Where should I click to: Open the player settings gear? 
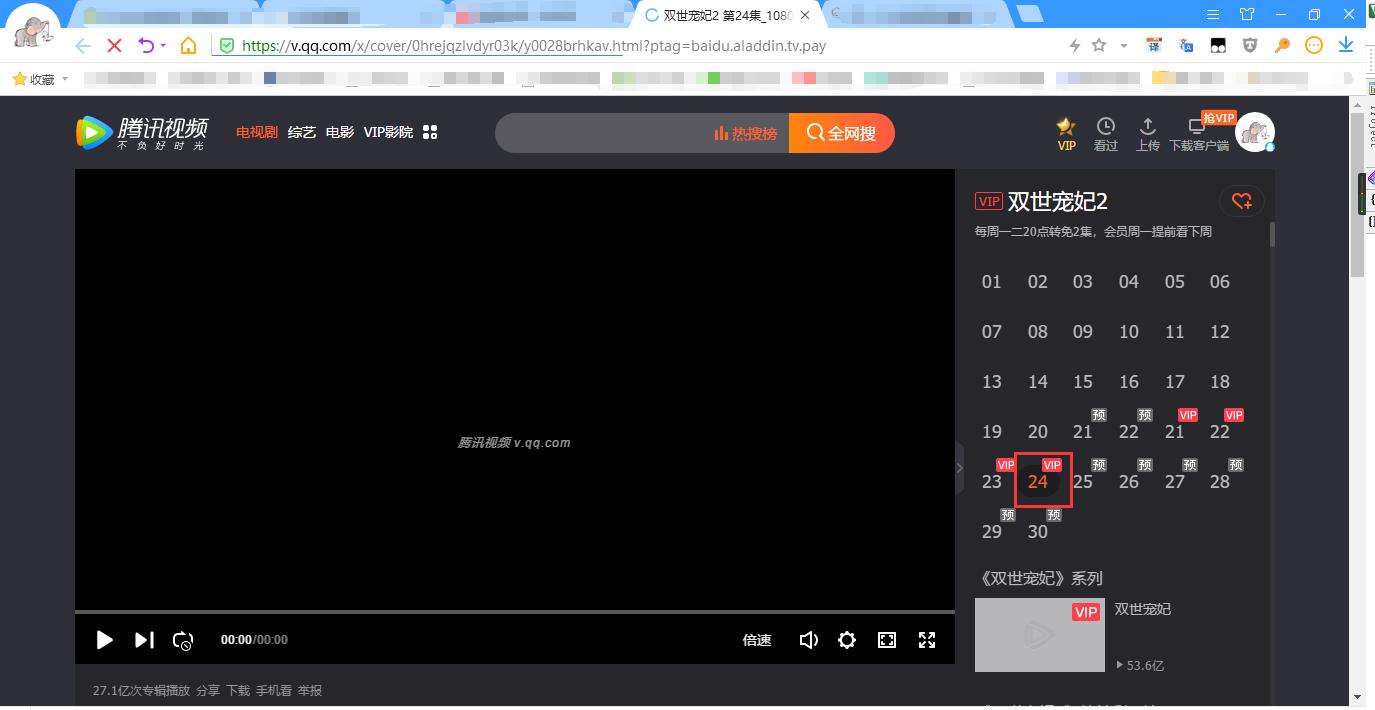846,640
